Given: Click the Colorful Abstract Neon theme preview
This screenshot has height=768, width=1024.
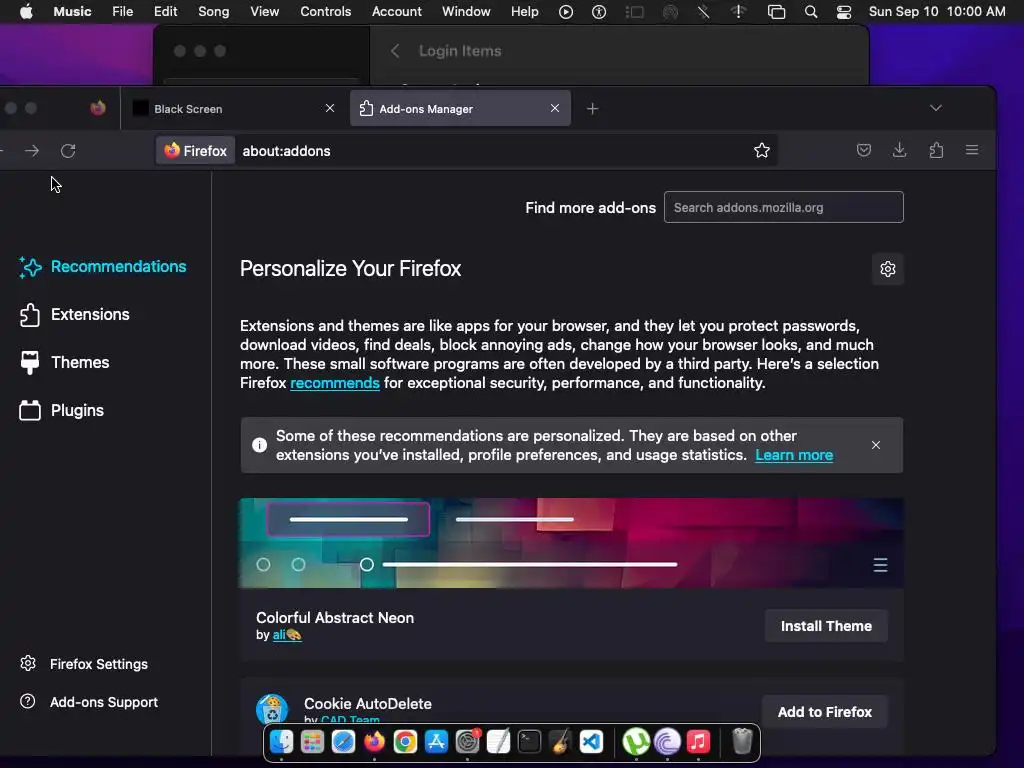Looking at the screenshot, I should (571, 543).
